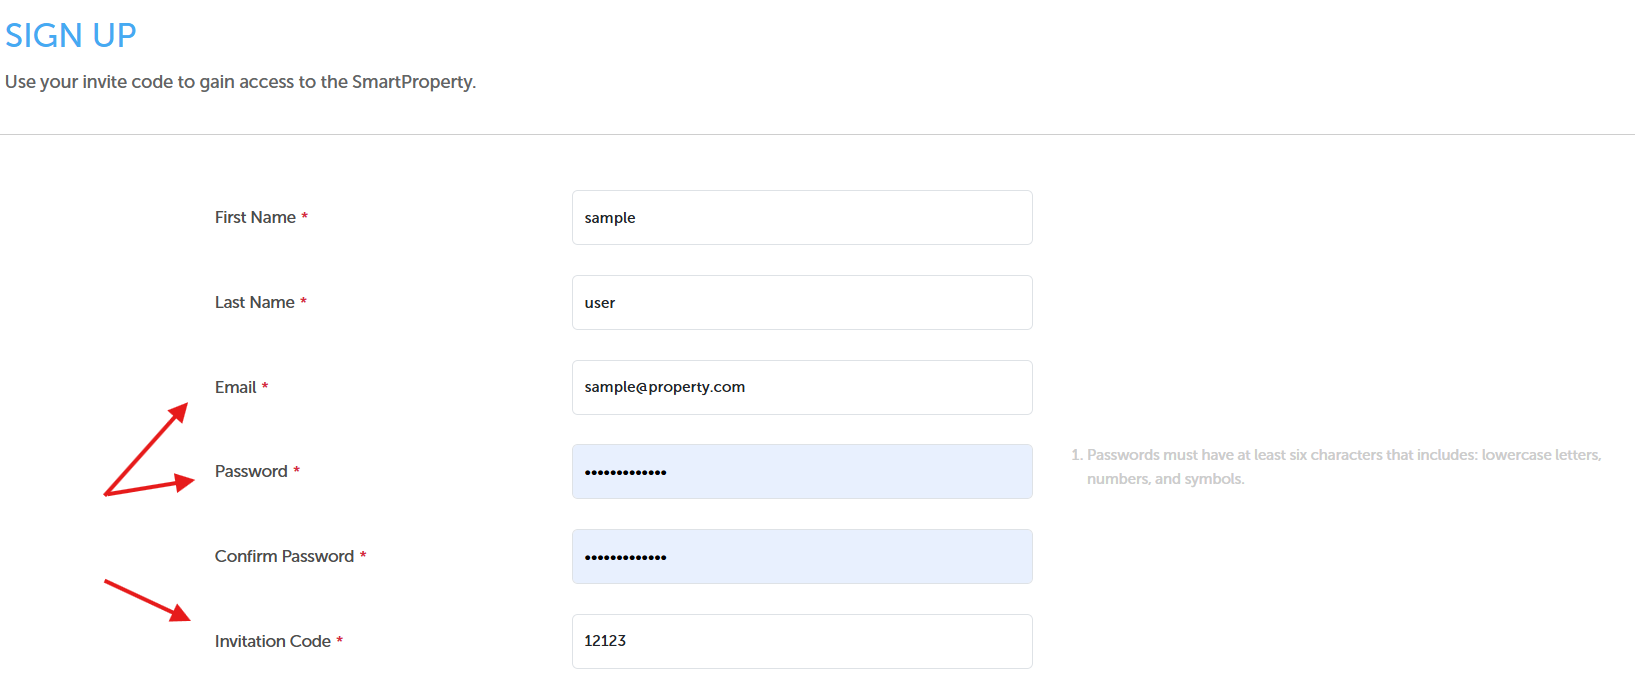Click the red arrowhead pointing at Email
Image resolution: width=1635 pixels, height=693 pixels.
point(178,413)
